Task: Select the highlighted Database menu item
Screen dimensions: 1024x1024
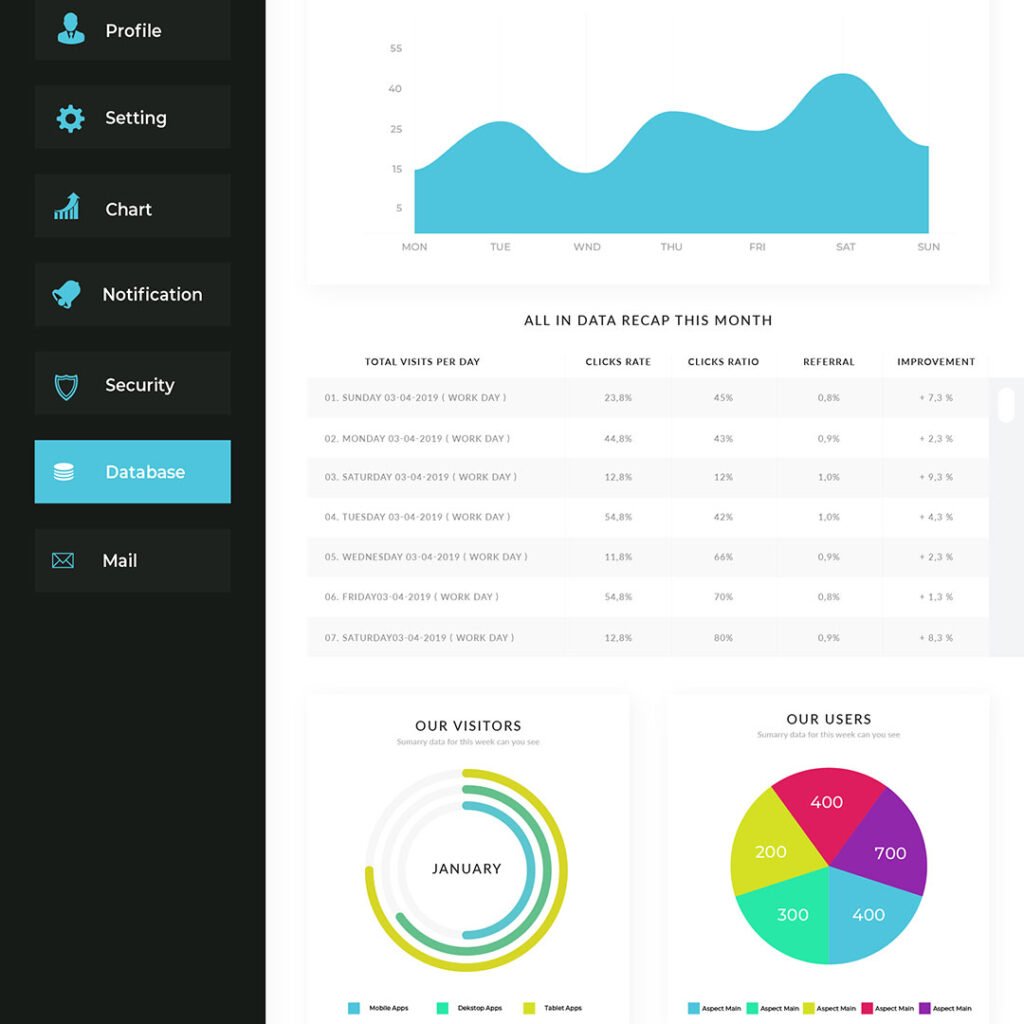Action: point(132,472)
